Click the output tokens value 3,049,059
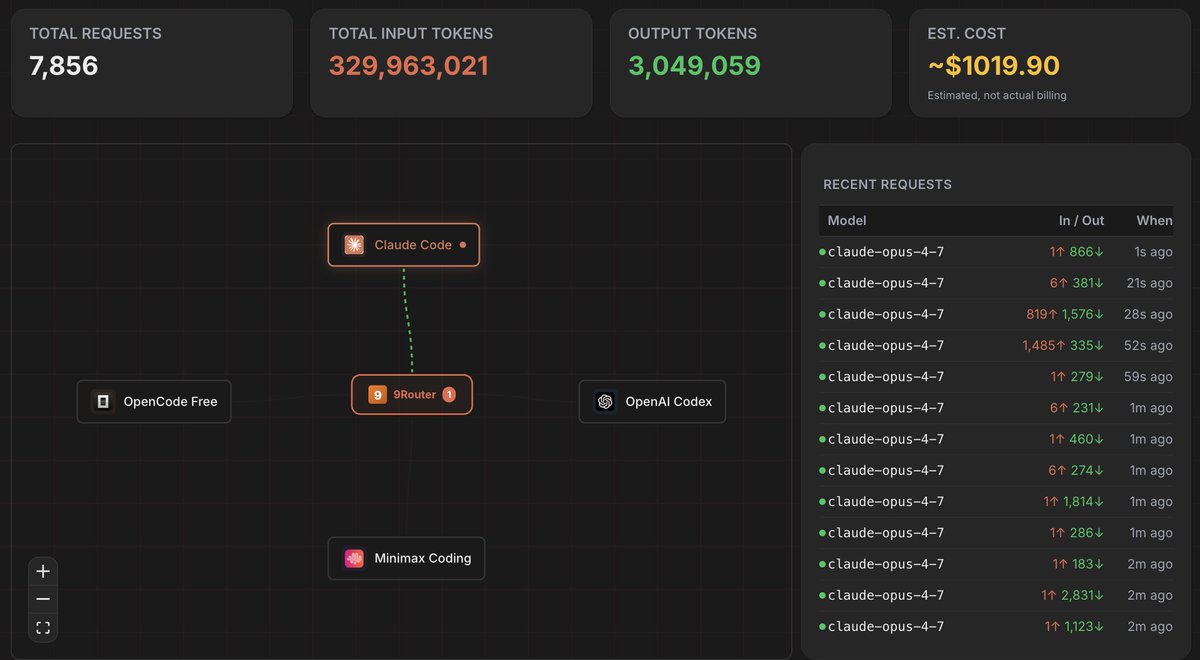The image size is (1200, 660). [694, 66]
